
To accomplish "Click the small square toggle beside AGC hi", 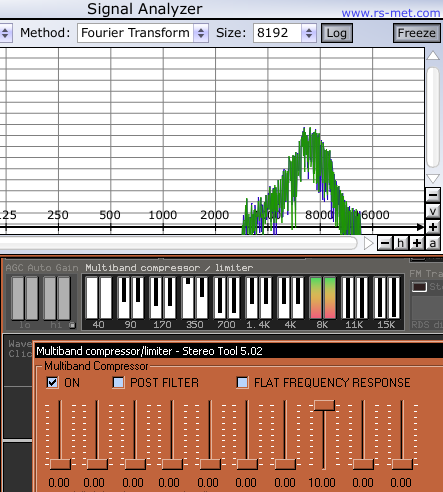I will tap(72, 325).
